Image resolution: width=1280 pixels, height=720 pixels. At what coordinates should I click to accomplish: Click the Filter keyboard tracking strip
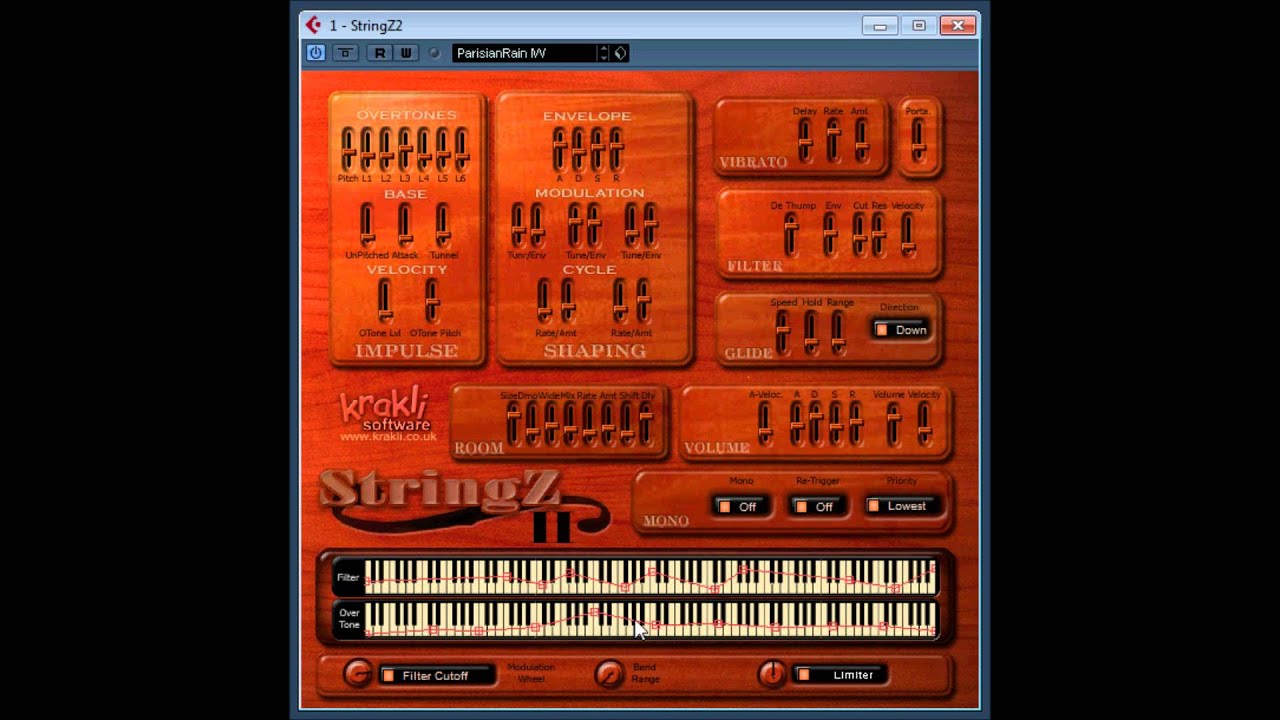click(650, 577)
